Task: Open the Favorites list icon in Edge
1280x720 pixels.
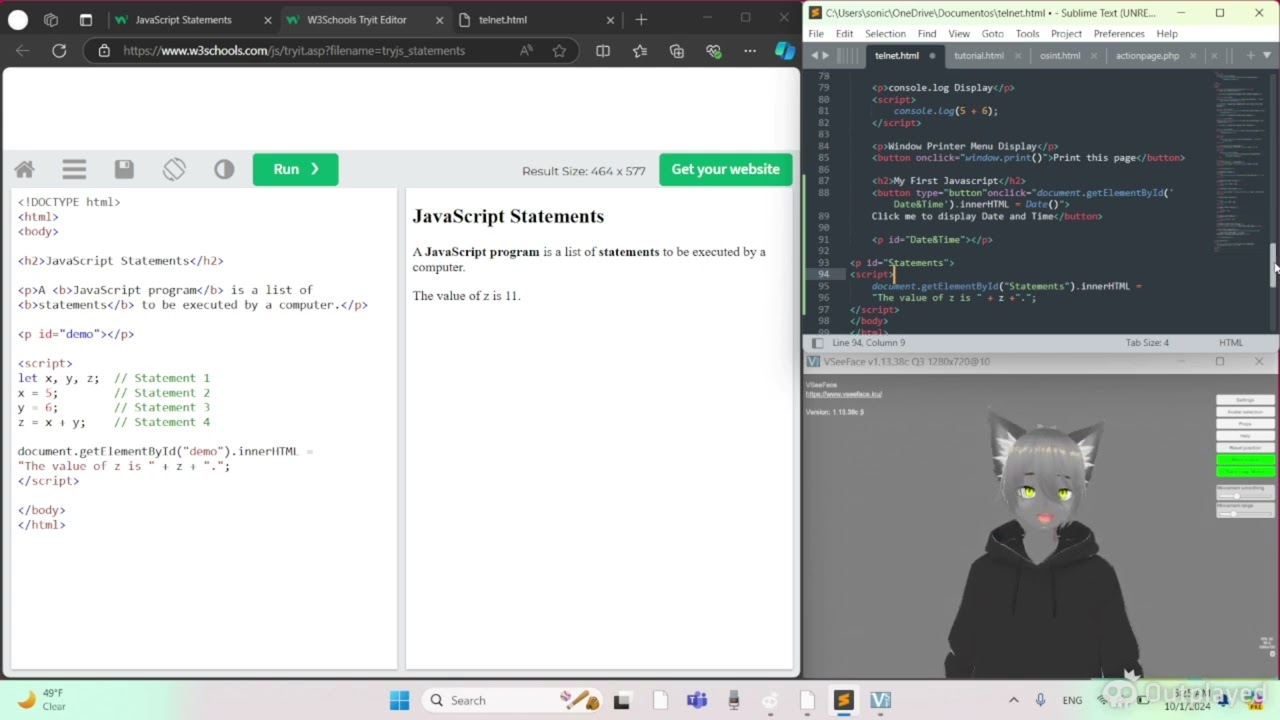Action: [x=640, y=50]
